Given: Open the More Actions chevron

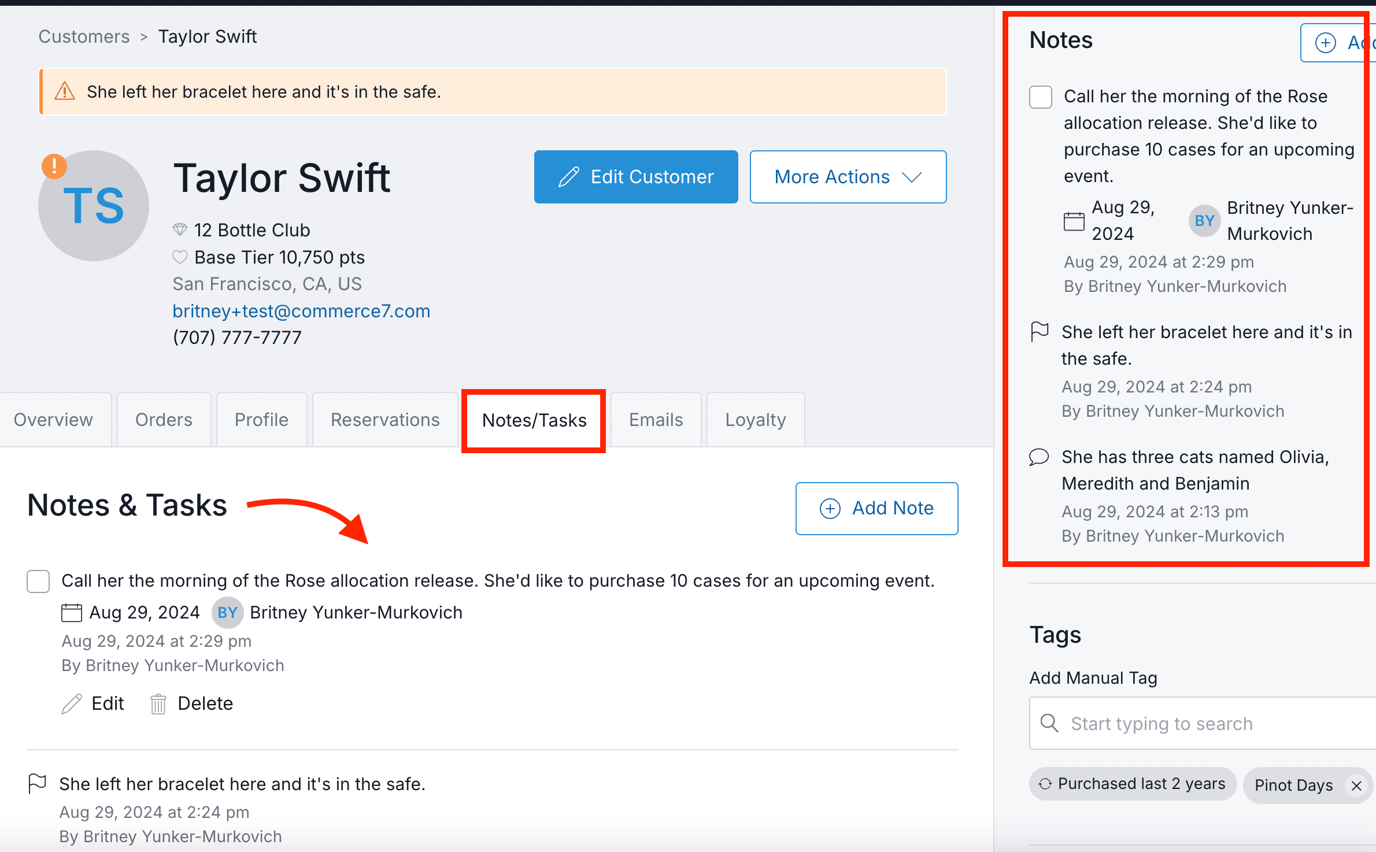Looking at the screenshot, I should click(x=911, y=177).
